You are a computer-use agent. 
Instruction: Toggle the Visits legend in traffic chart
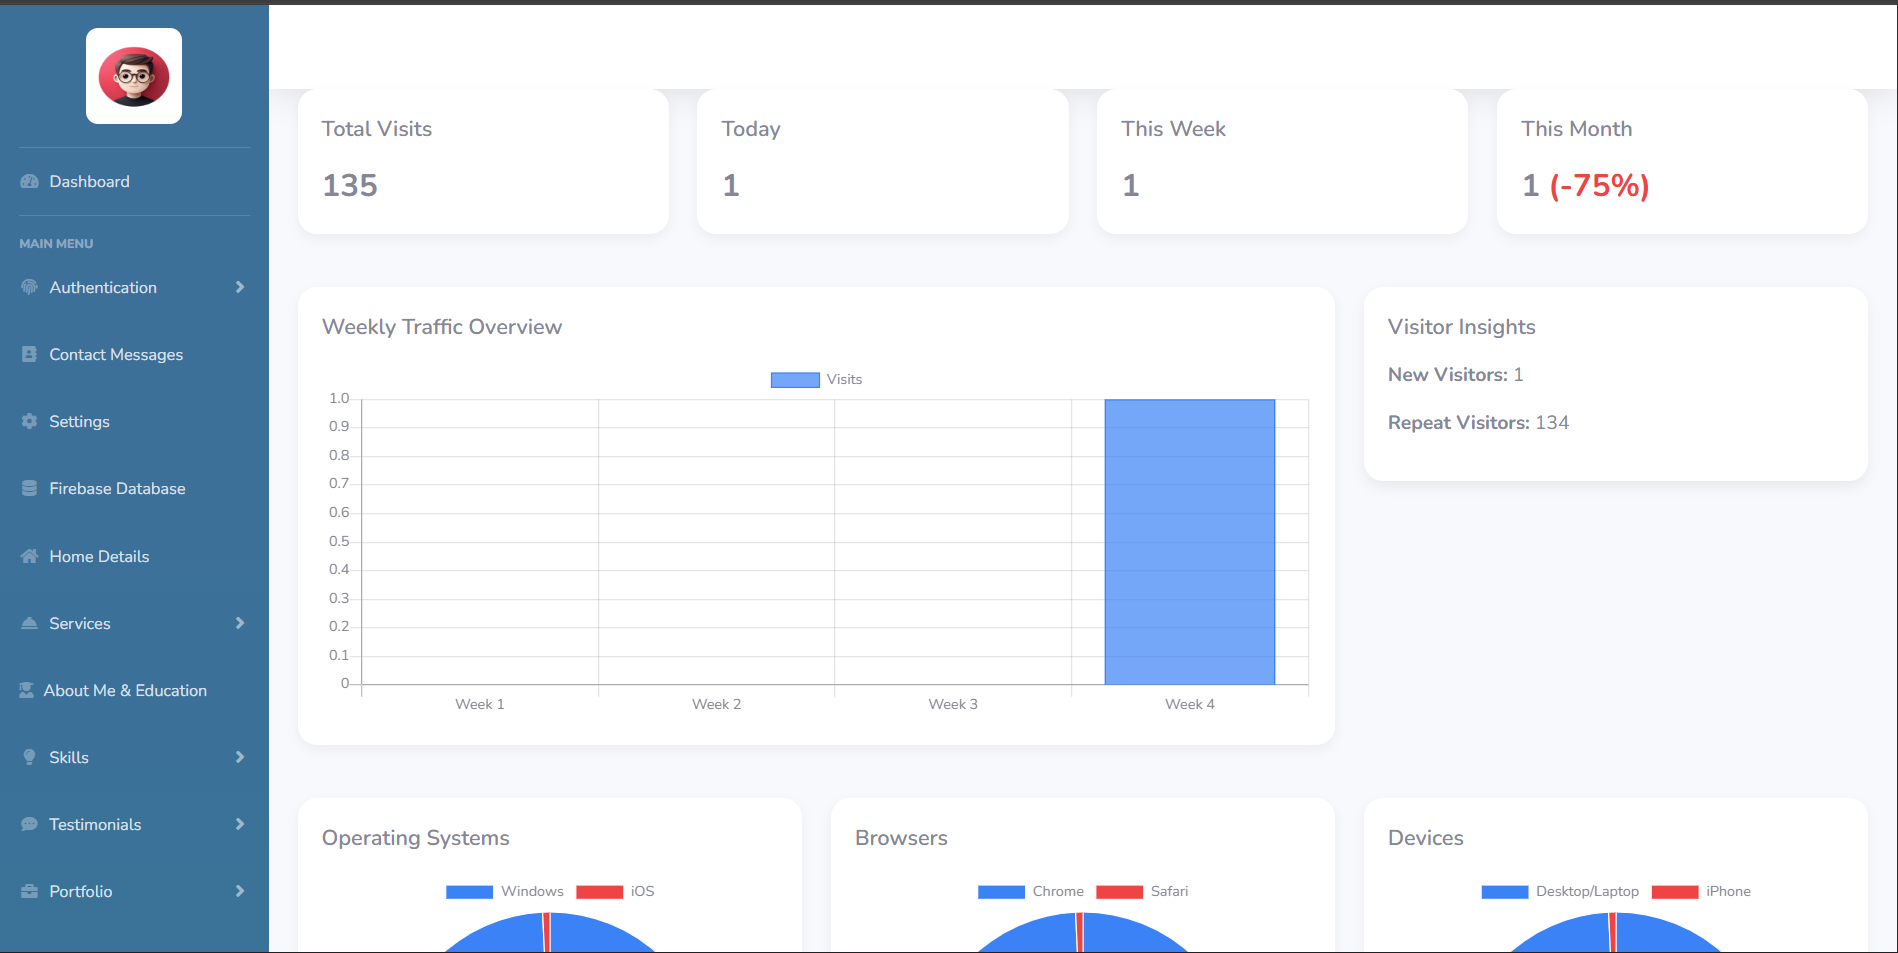[x=816, y=380]
